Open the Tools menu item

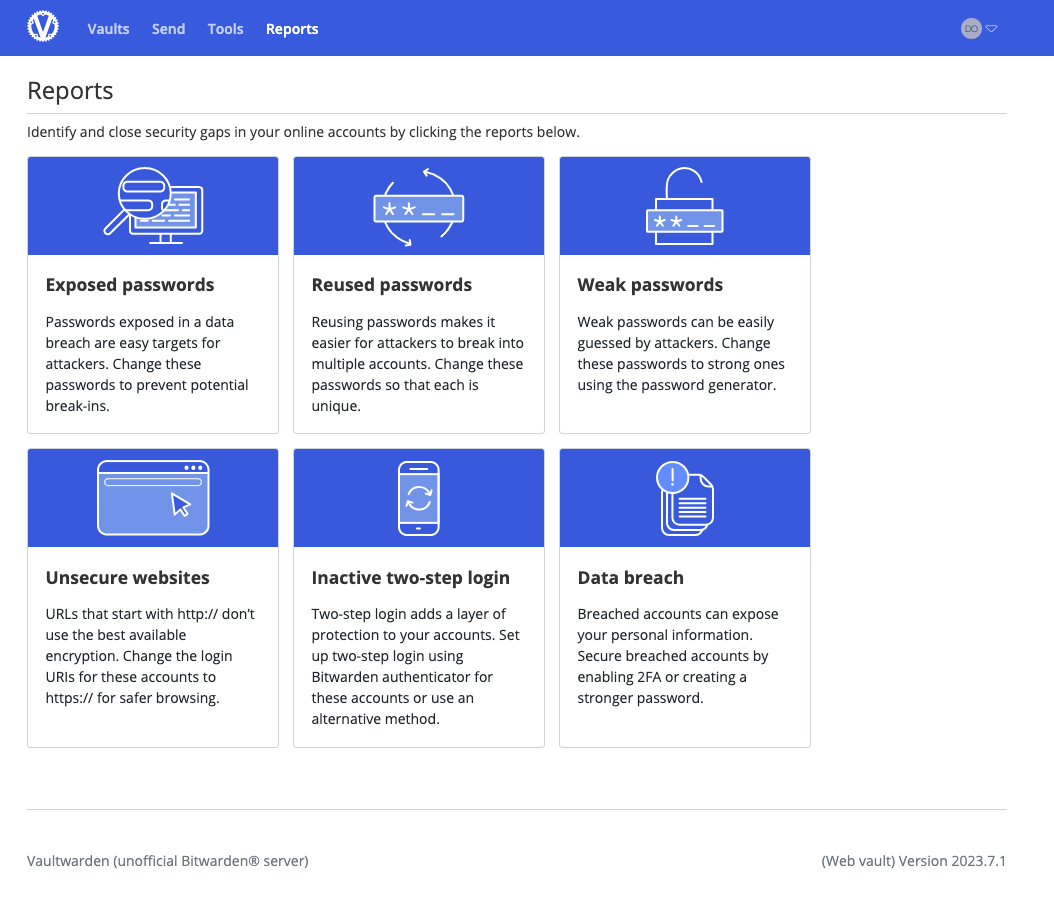pos(225,29)
